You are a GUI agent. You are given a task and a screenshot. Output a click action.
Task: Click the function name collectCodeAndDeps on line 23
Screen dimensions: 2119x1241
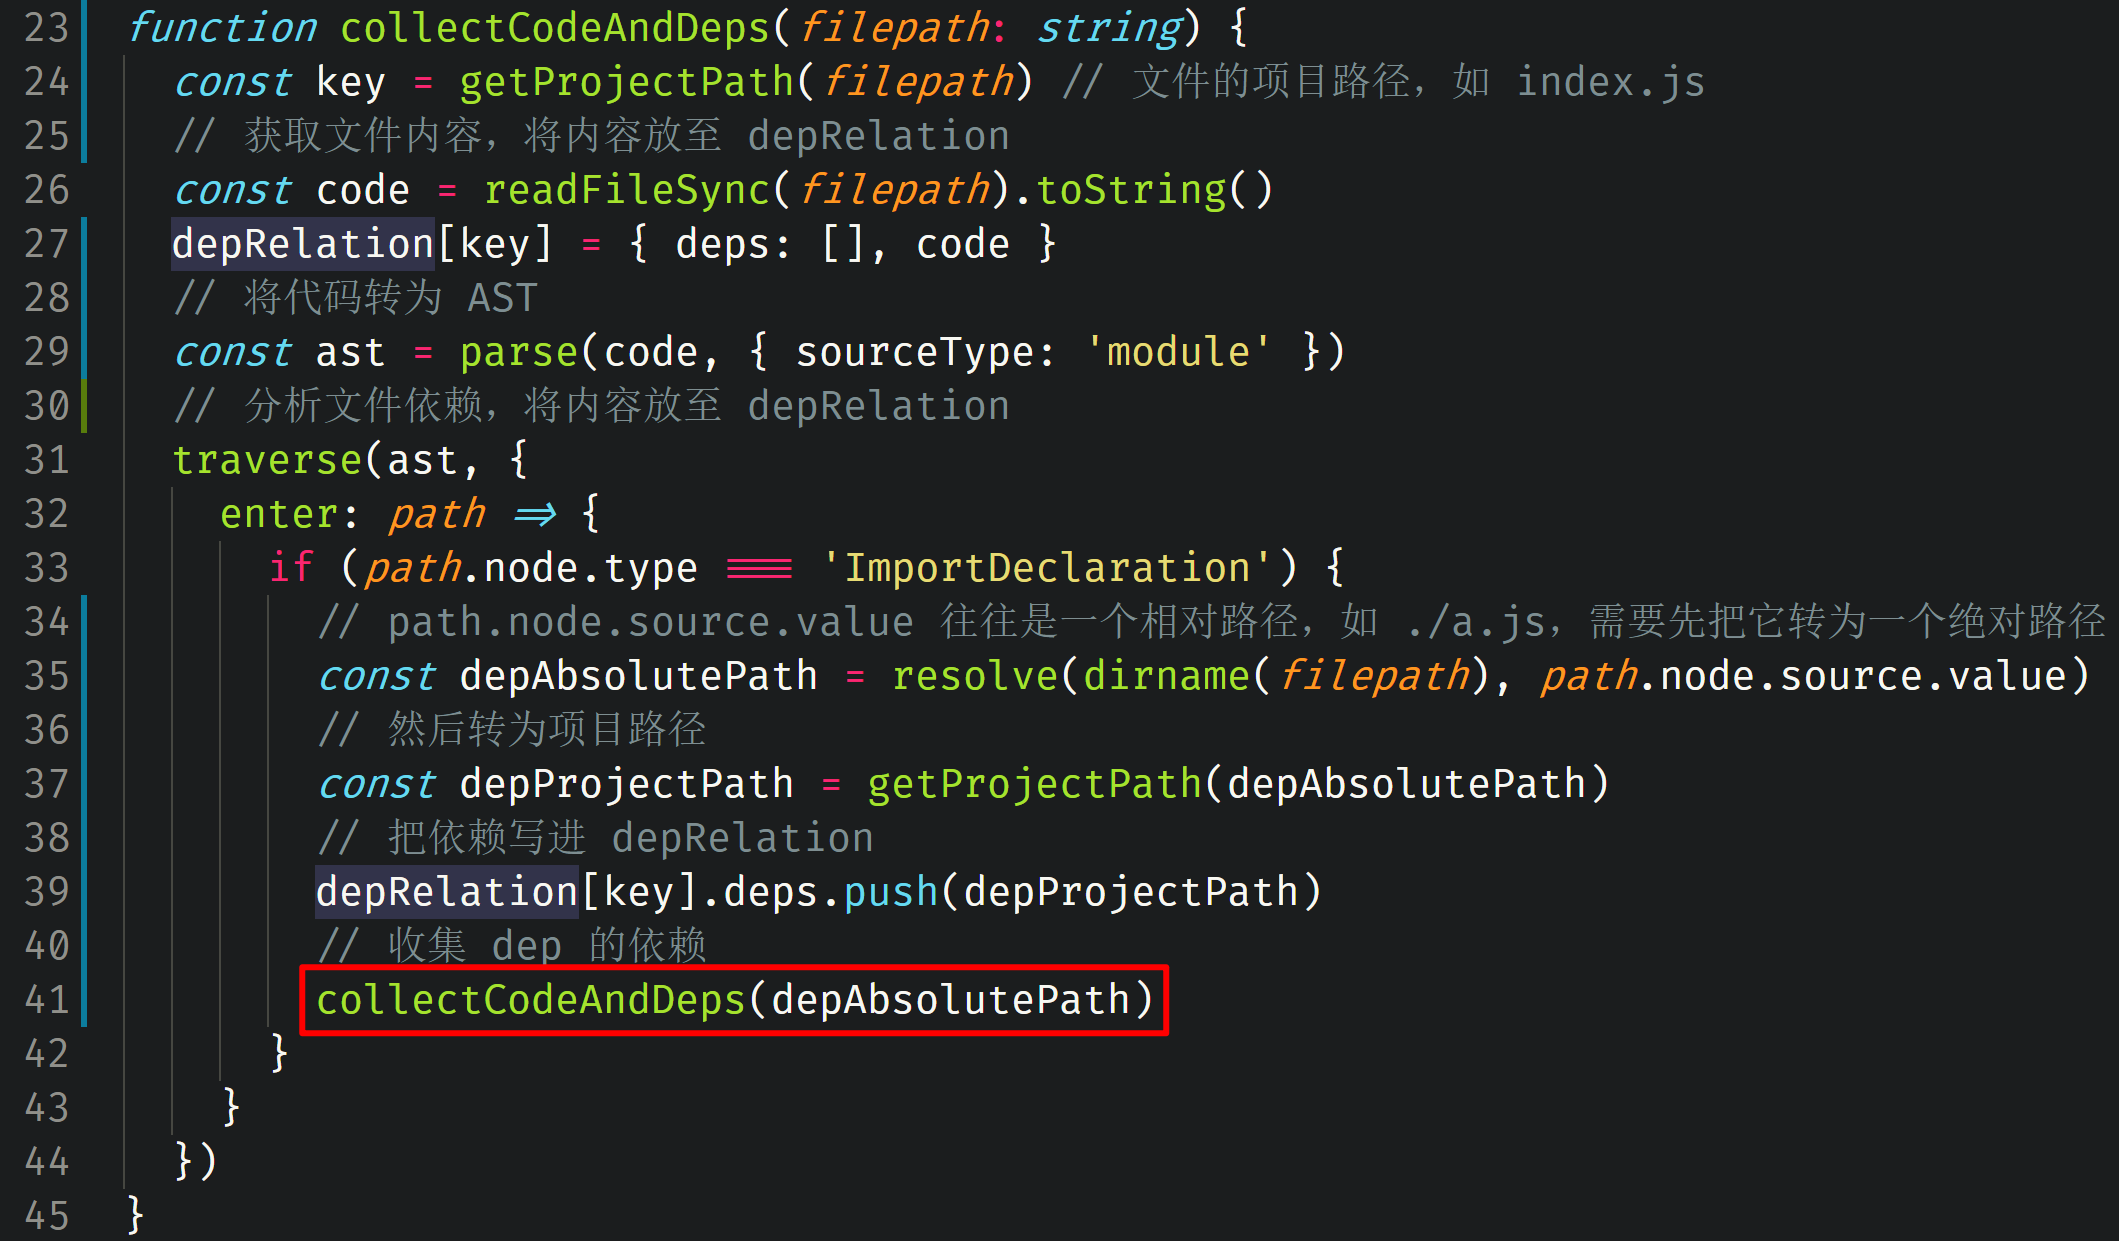click(x=555, y=28)
